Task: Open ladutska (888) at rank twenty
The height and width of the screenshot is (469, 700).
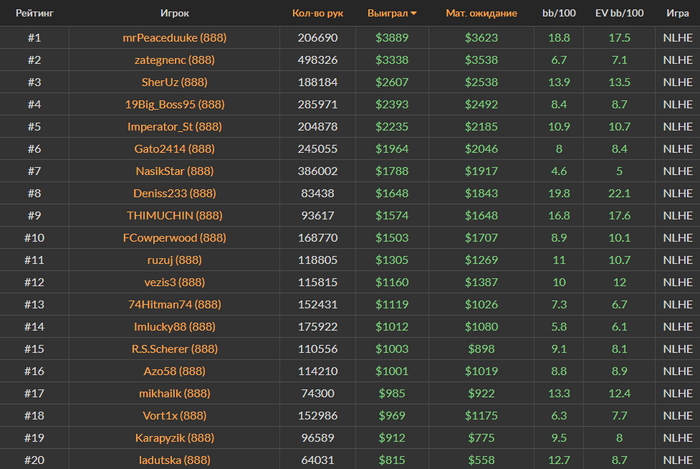Action: tap(175, 460)
